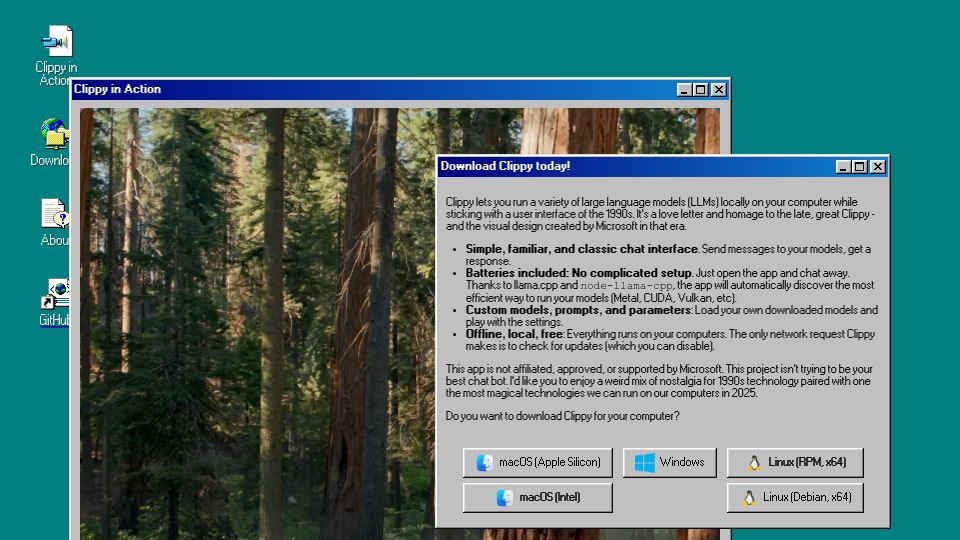Click the bold 'Batteries included: No complicated setup' text
The image size is (960, 540).
(579, 273)
